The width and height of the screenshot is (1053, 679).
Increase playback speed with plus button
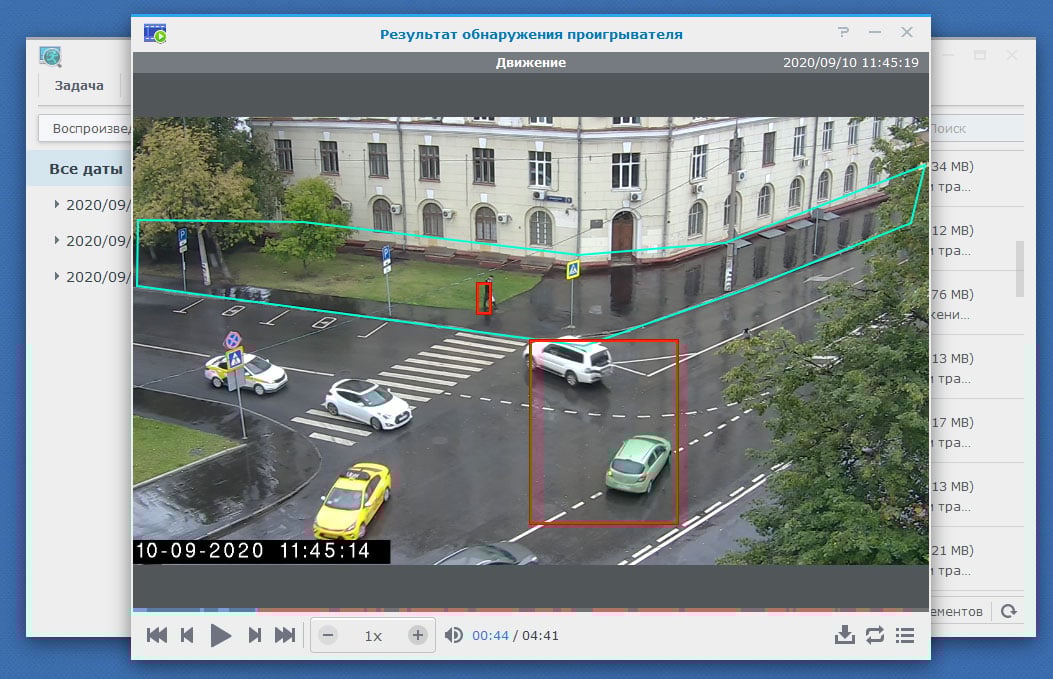pos(418,635)
